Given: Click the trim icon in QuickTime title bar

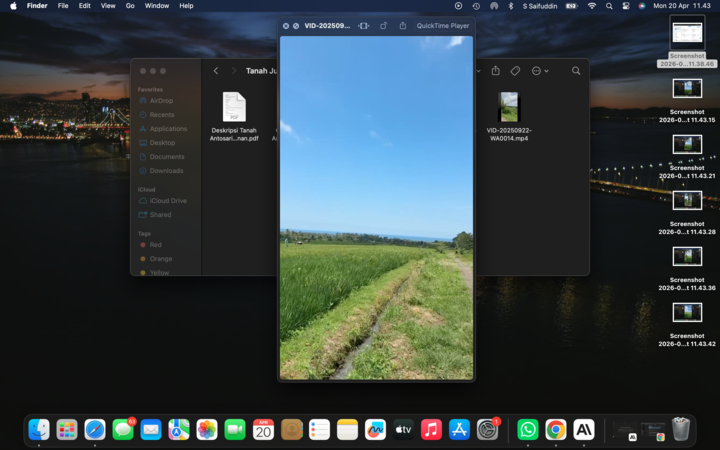Looking at the screenshot, I should click(x=363, y=26).
